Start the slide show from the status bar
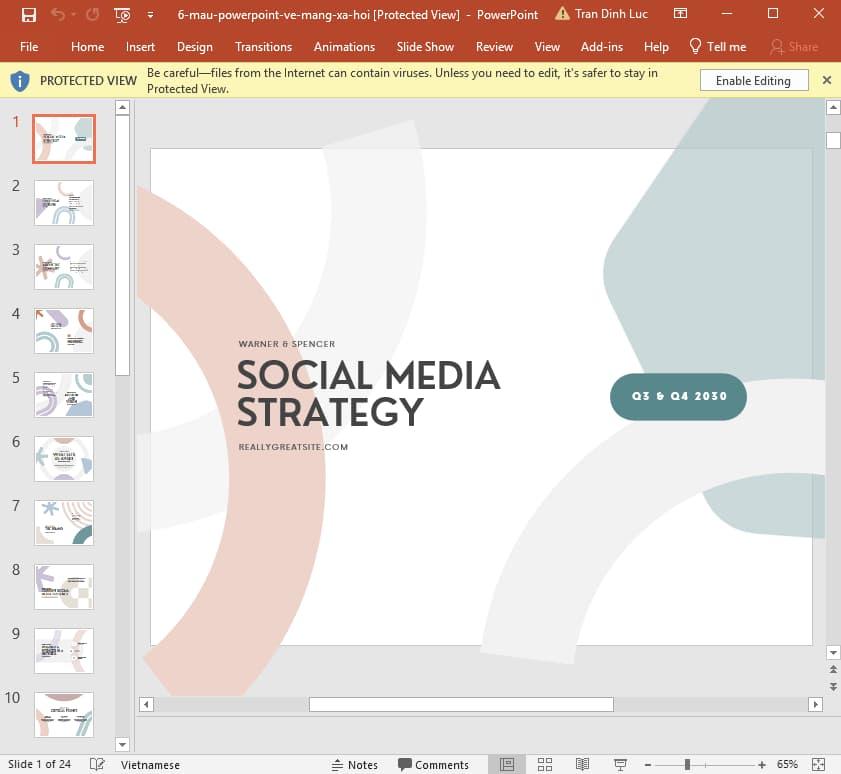The height and width of the screenshot is (774, 841). [x=620, y=764]
